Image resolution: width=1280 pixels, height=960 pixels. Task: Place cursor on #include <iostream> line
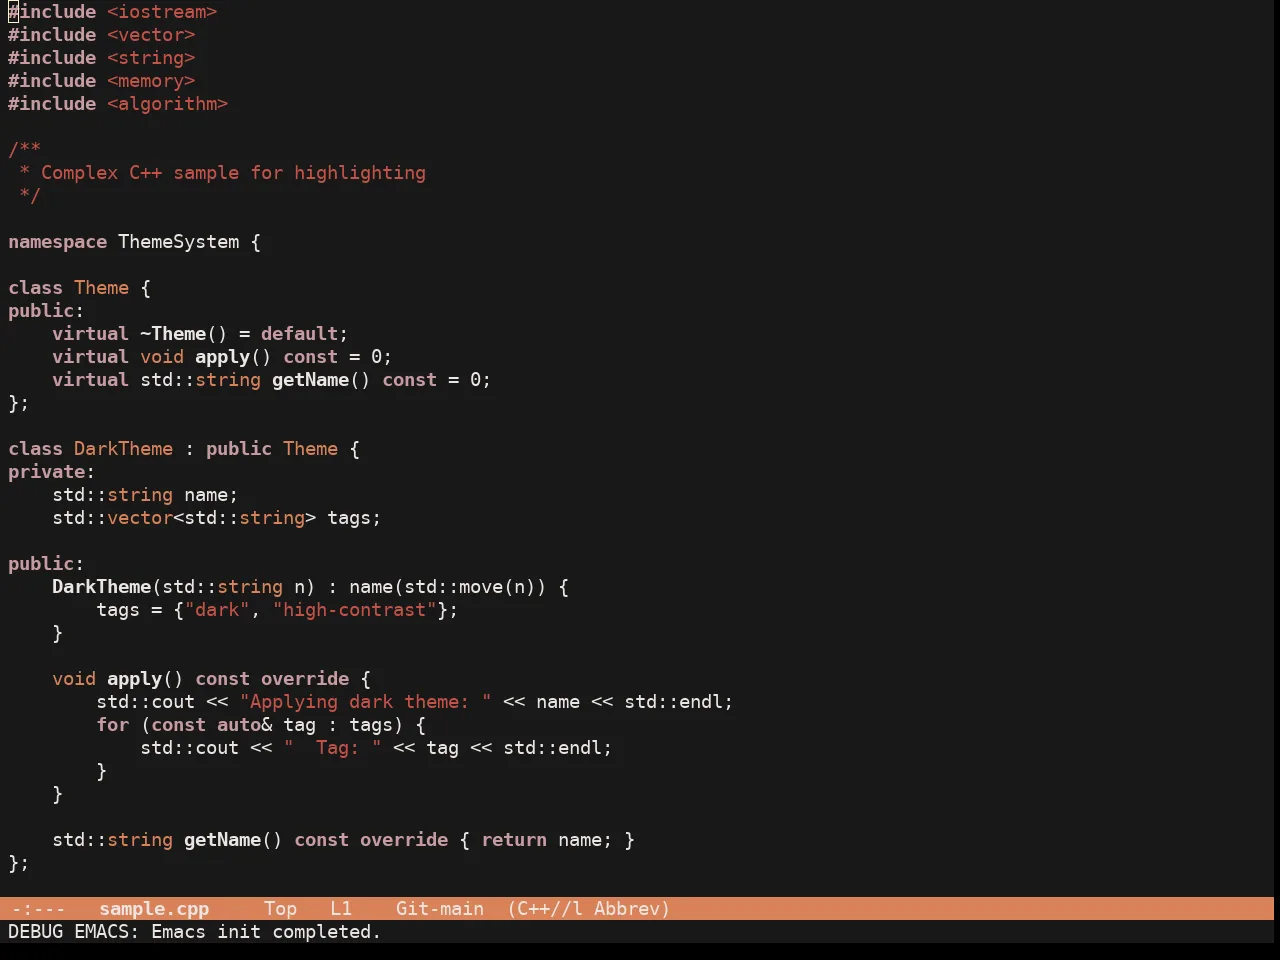point(113,12)
